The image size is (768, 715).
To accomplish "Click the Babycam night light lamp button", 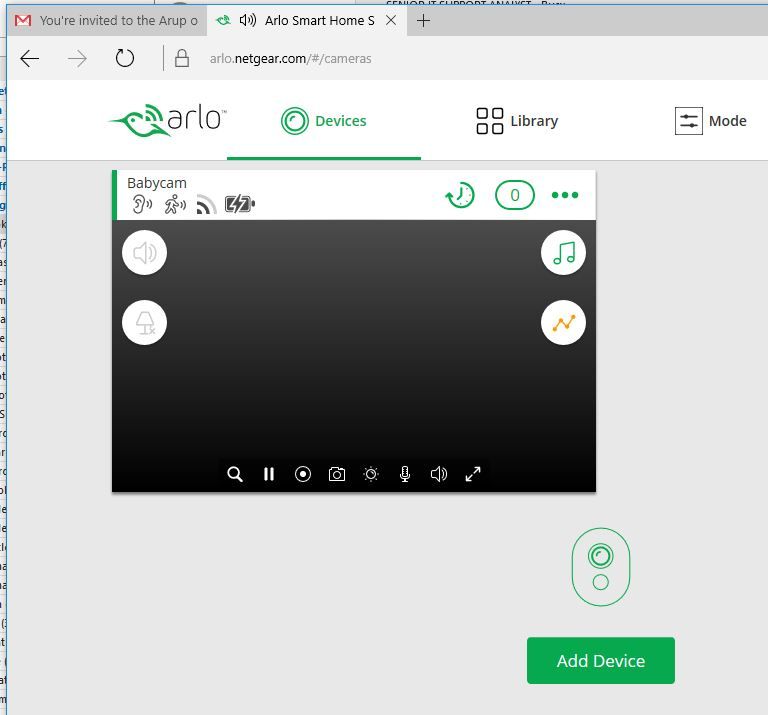I will (144, 323).
